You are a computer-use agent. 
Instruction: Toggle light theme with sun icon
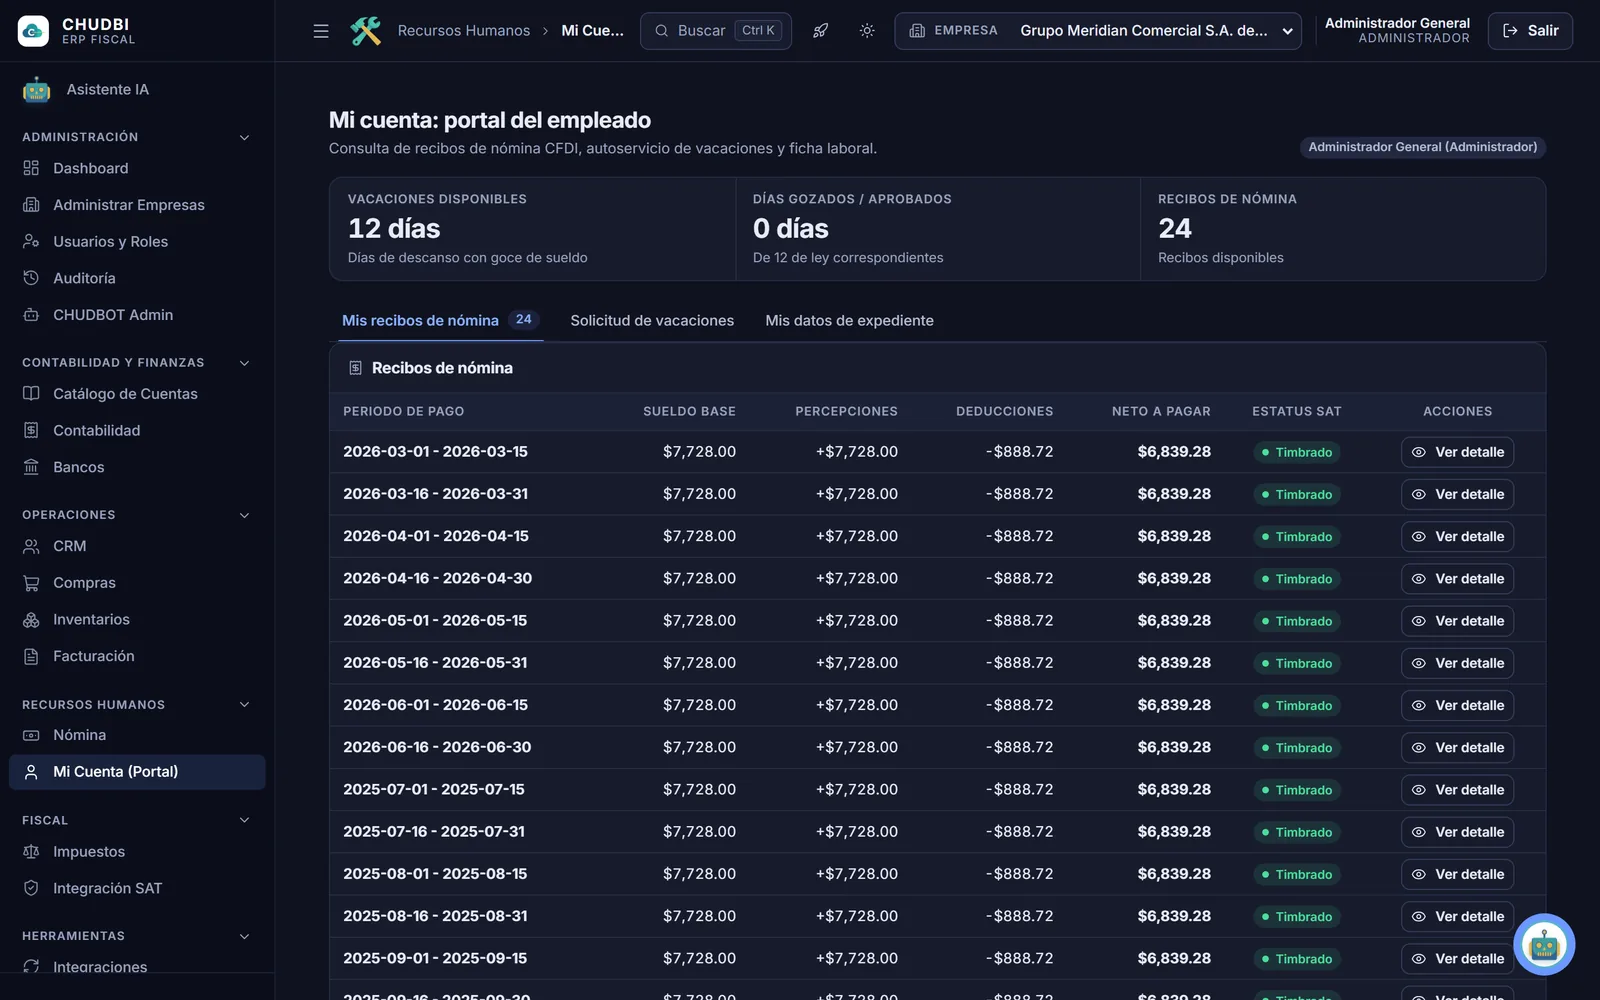[x=867, y=31]
